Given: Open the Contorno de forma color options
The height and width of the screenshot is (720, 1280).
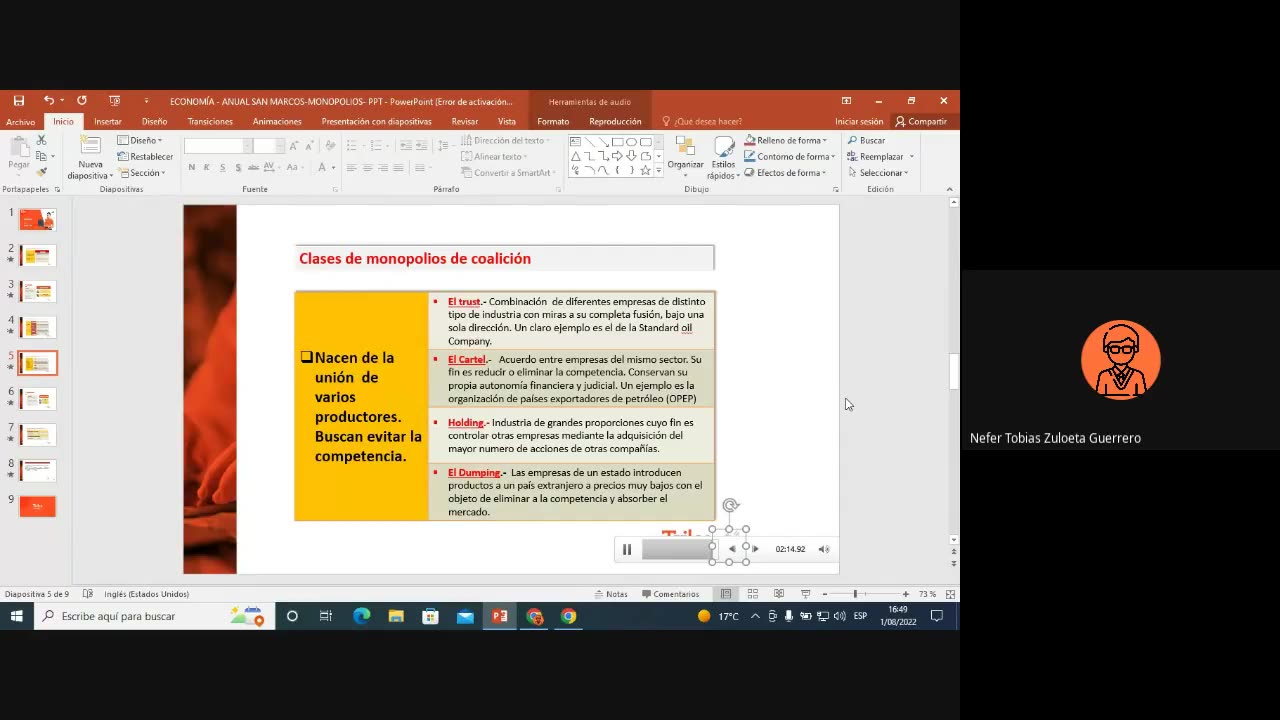Looking at the screenshot, I should click(788, 157).
